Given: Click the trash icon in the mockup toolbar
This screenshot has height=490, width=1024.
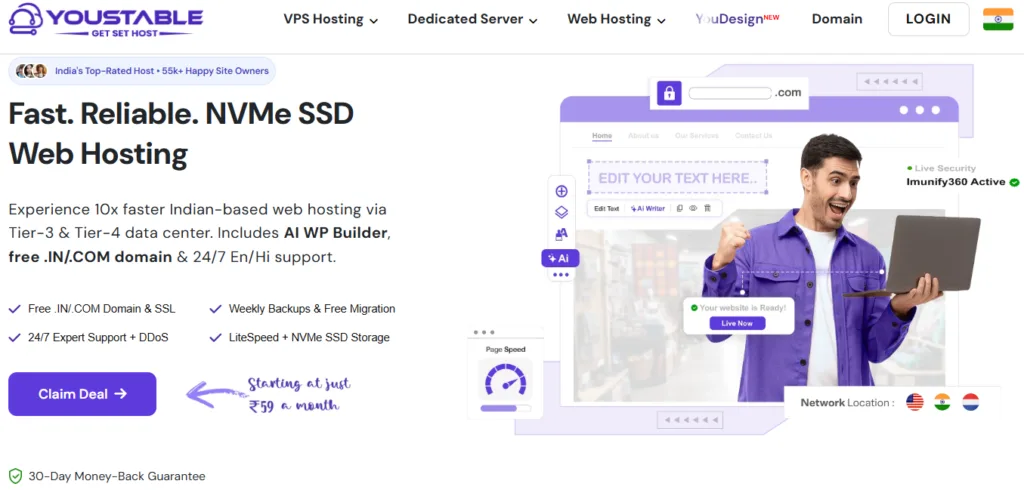Looking at the screenshot, I should [x=707, y=208].
